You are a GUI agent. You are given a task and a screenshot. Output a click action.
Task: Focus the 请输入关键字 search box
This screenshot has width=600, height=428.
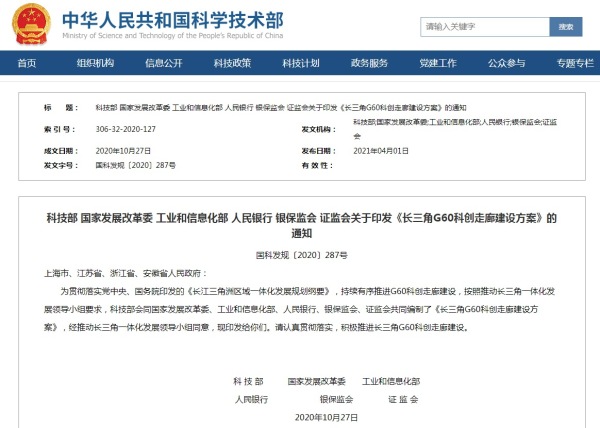coord(480,27)
